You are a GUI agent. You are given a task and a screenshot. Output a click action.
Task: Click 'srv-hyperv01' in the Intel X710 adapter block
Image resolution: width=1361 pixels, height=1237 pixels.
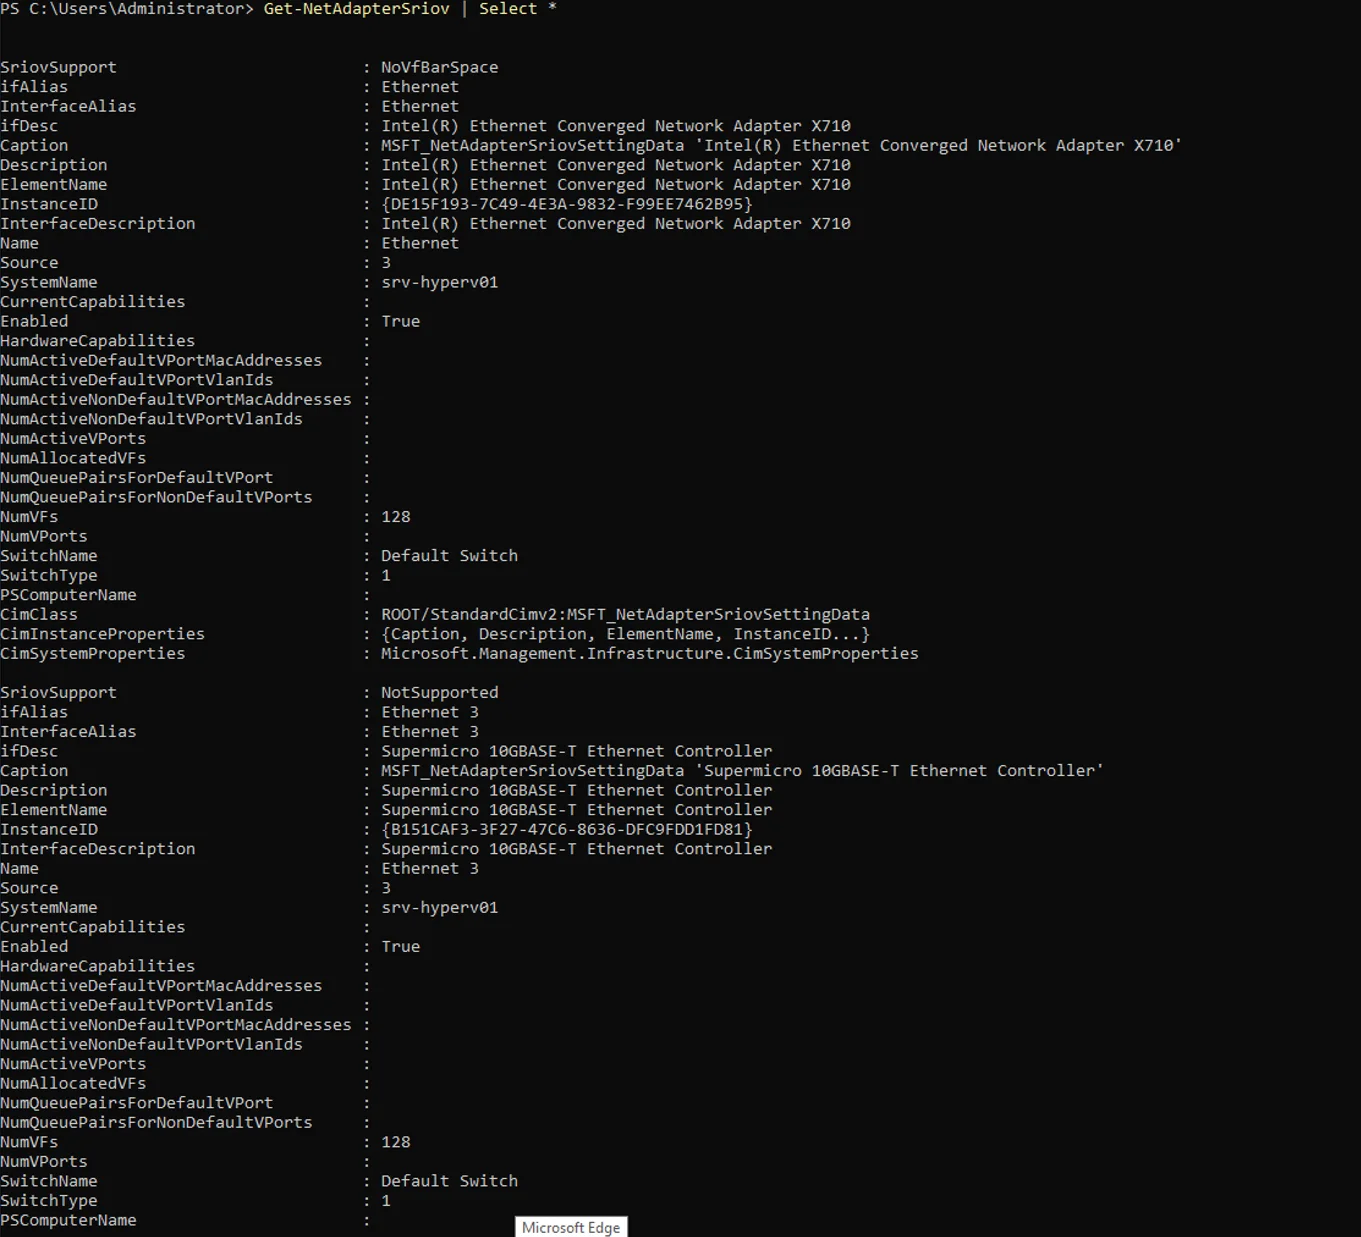(439, 282)
